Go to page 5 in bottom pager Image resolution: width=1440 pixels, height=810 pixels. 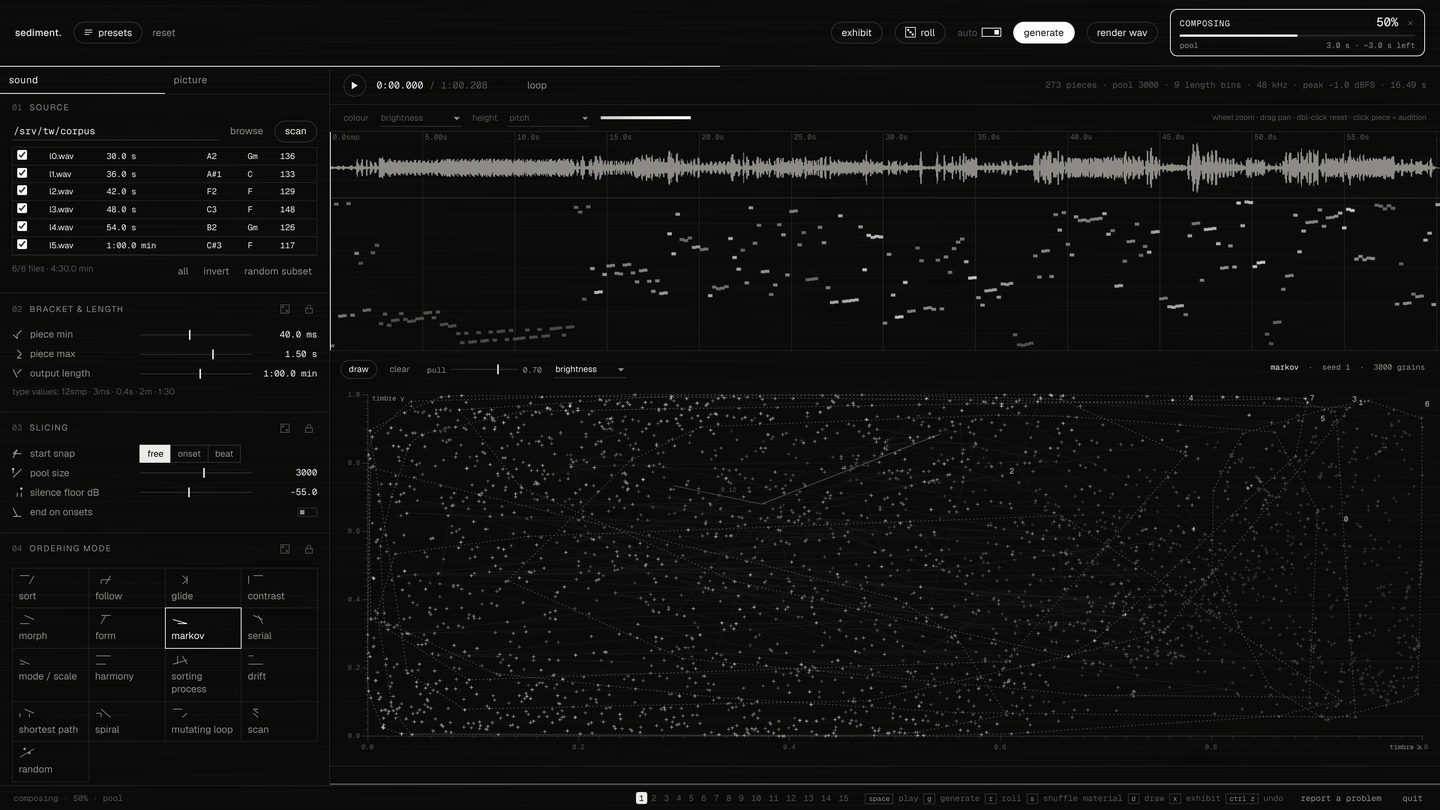(691, 798)
